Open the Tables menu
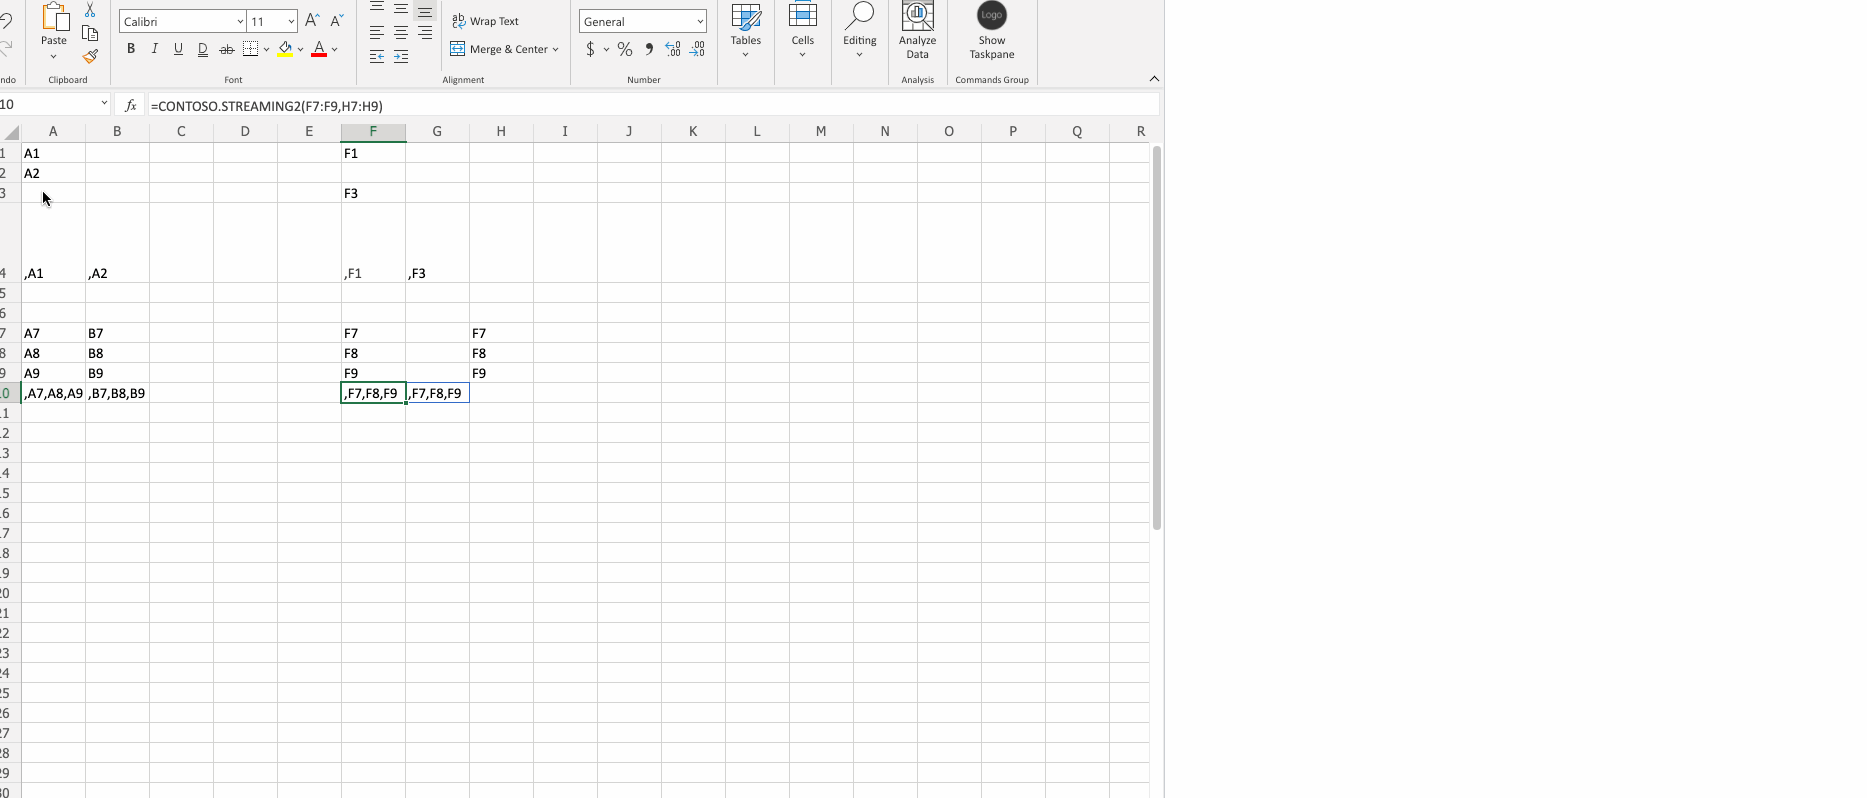 coord(745,30)
